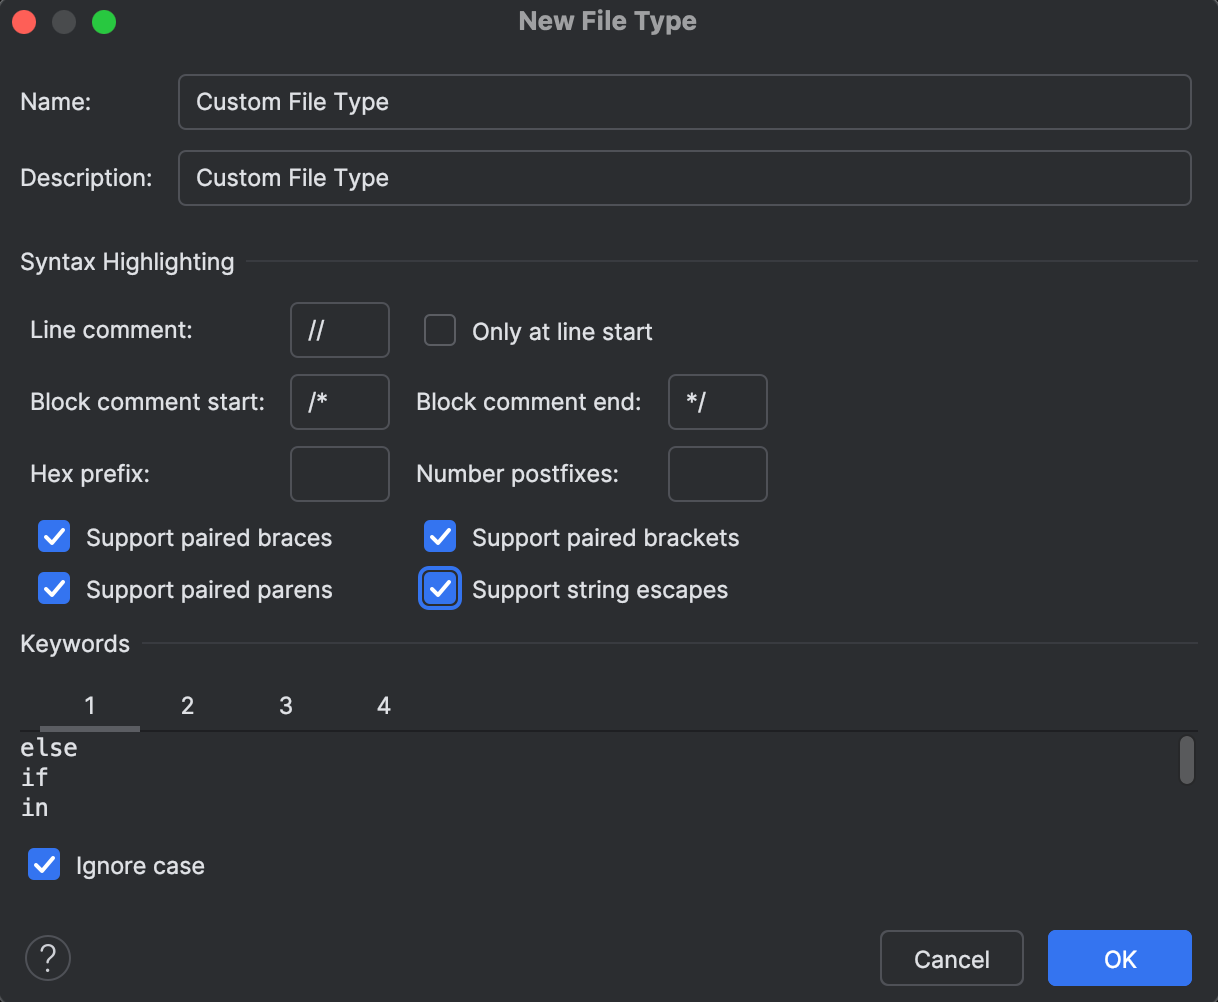Open keywords tab 3
Screen dimensions: 1218x1002
(285, 705)
